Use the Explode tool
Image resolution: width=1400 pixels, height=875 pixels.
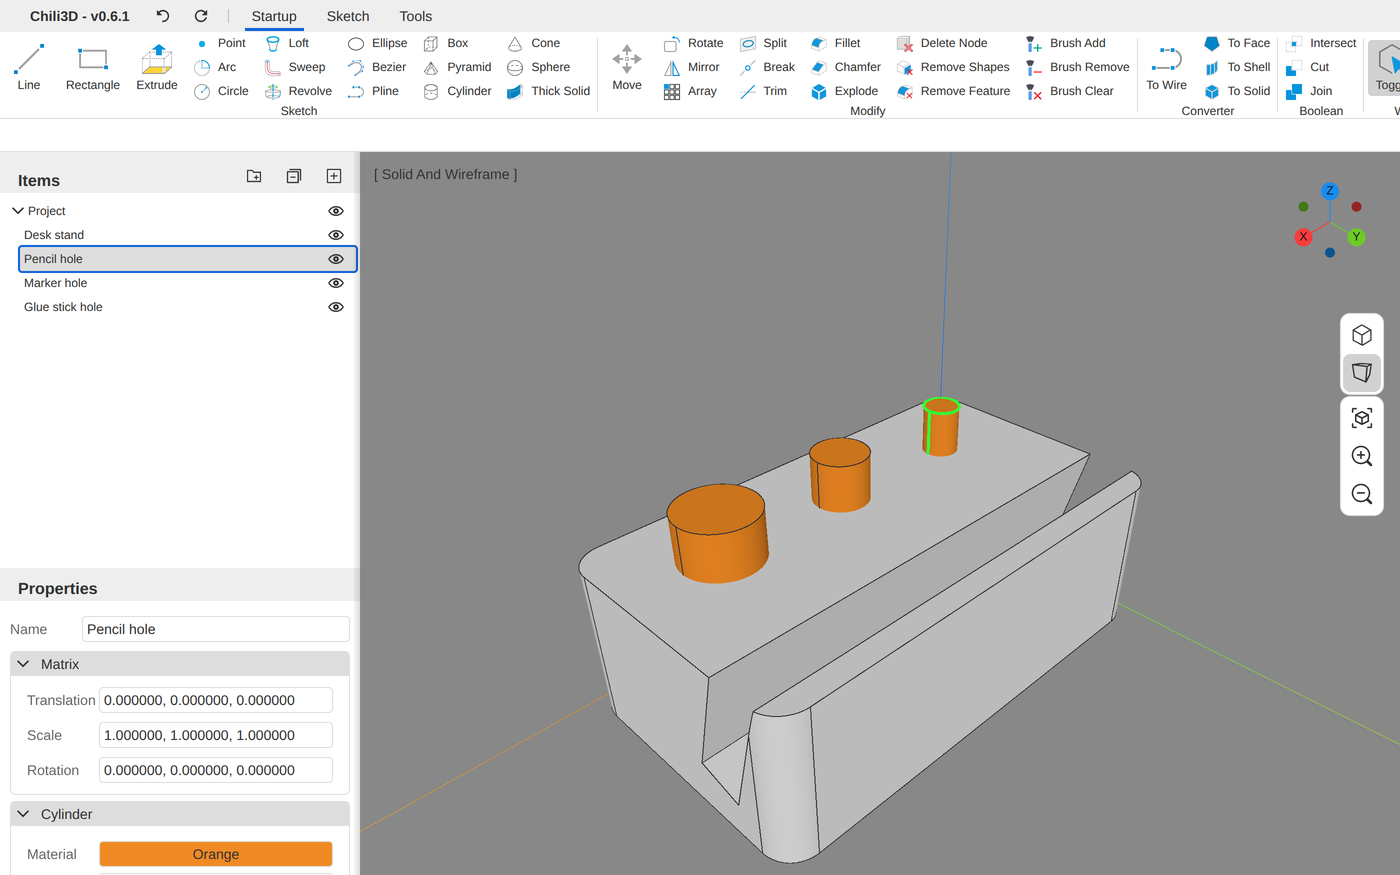844,91
